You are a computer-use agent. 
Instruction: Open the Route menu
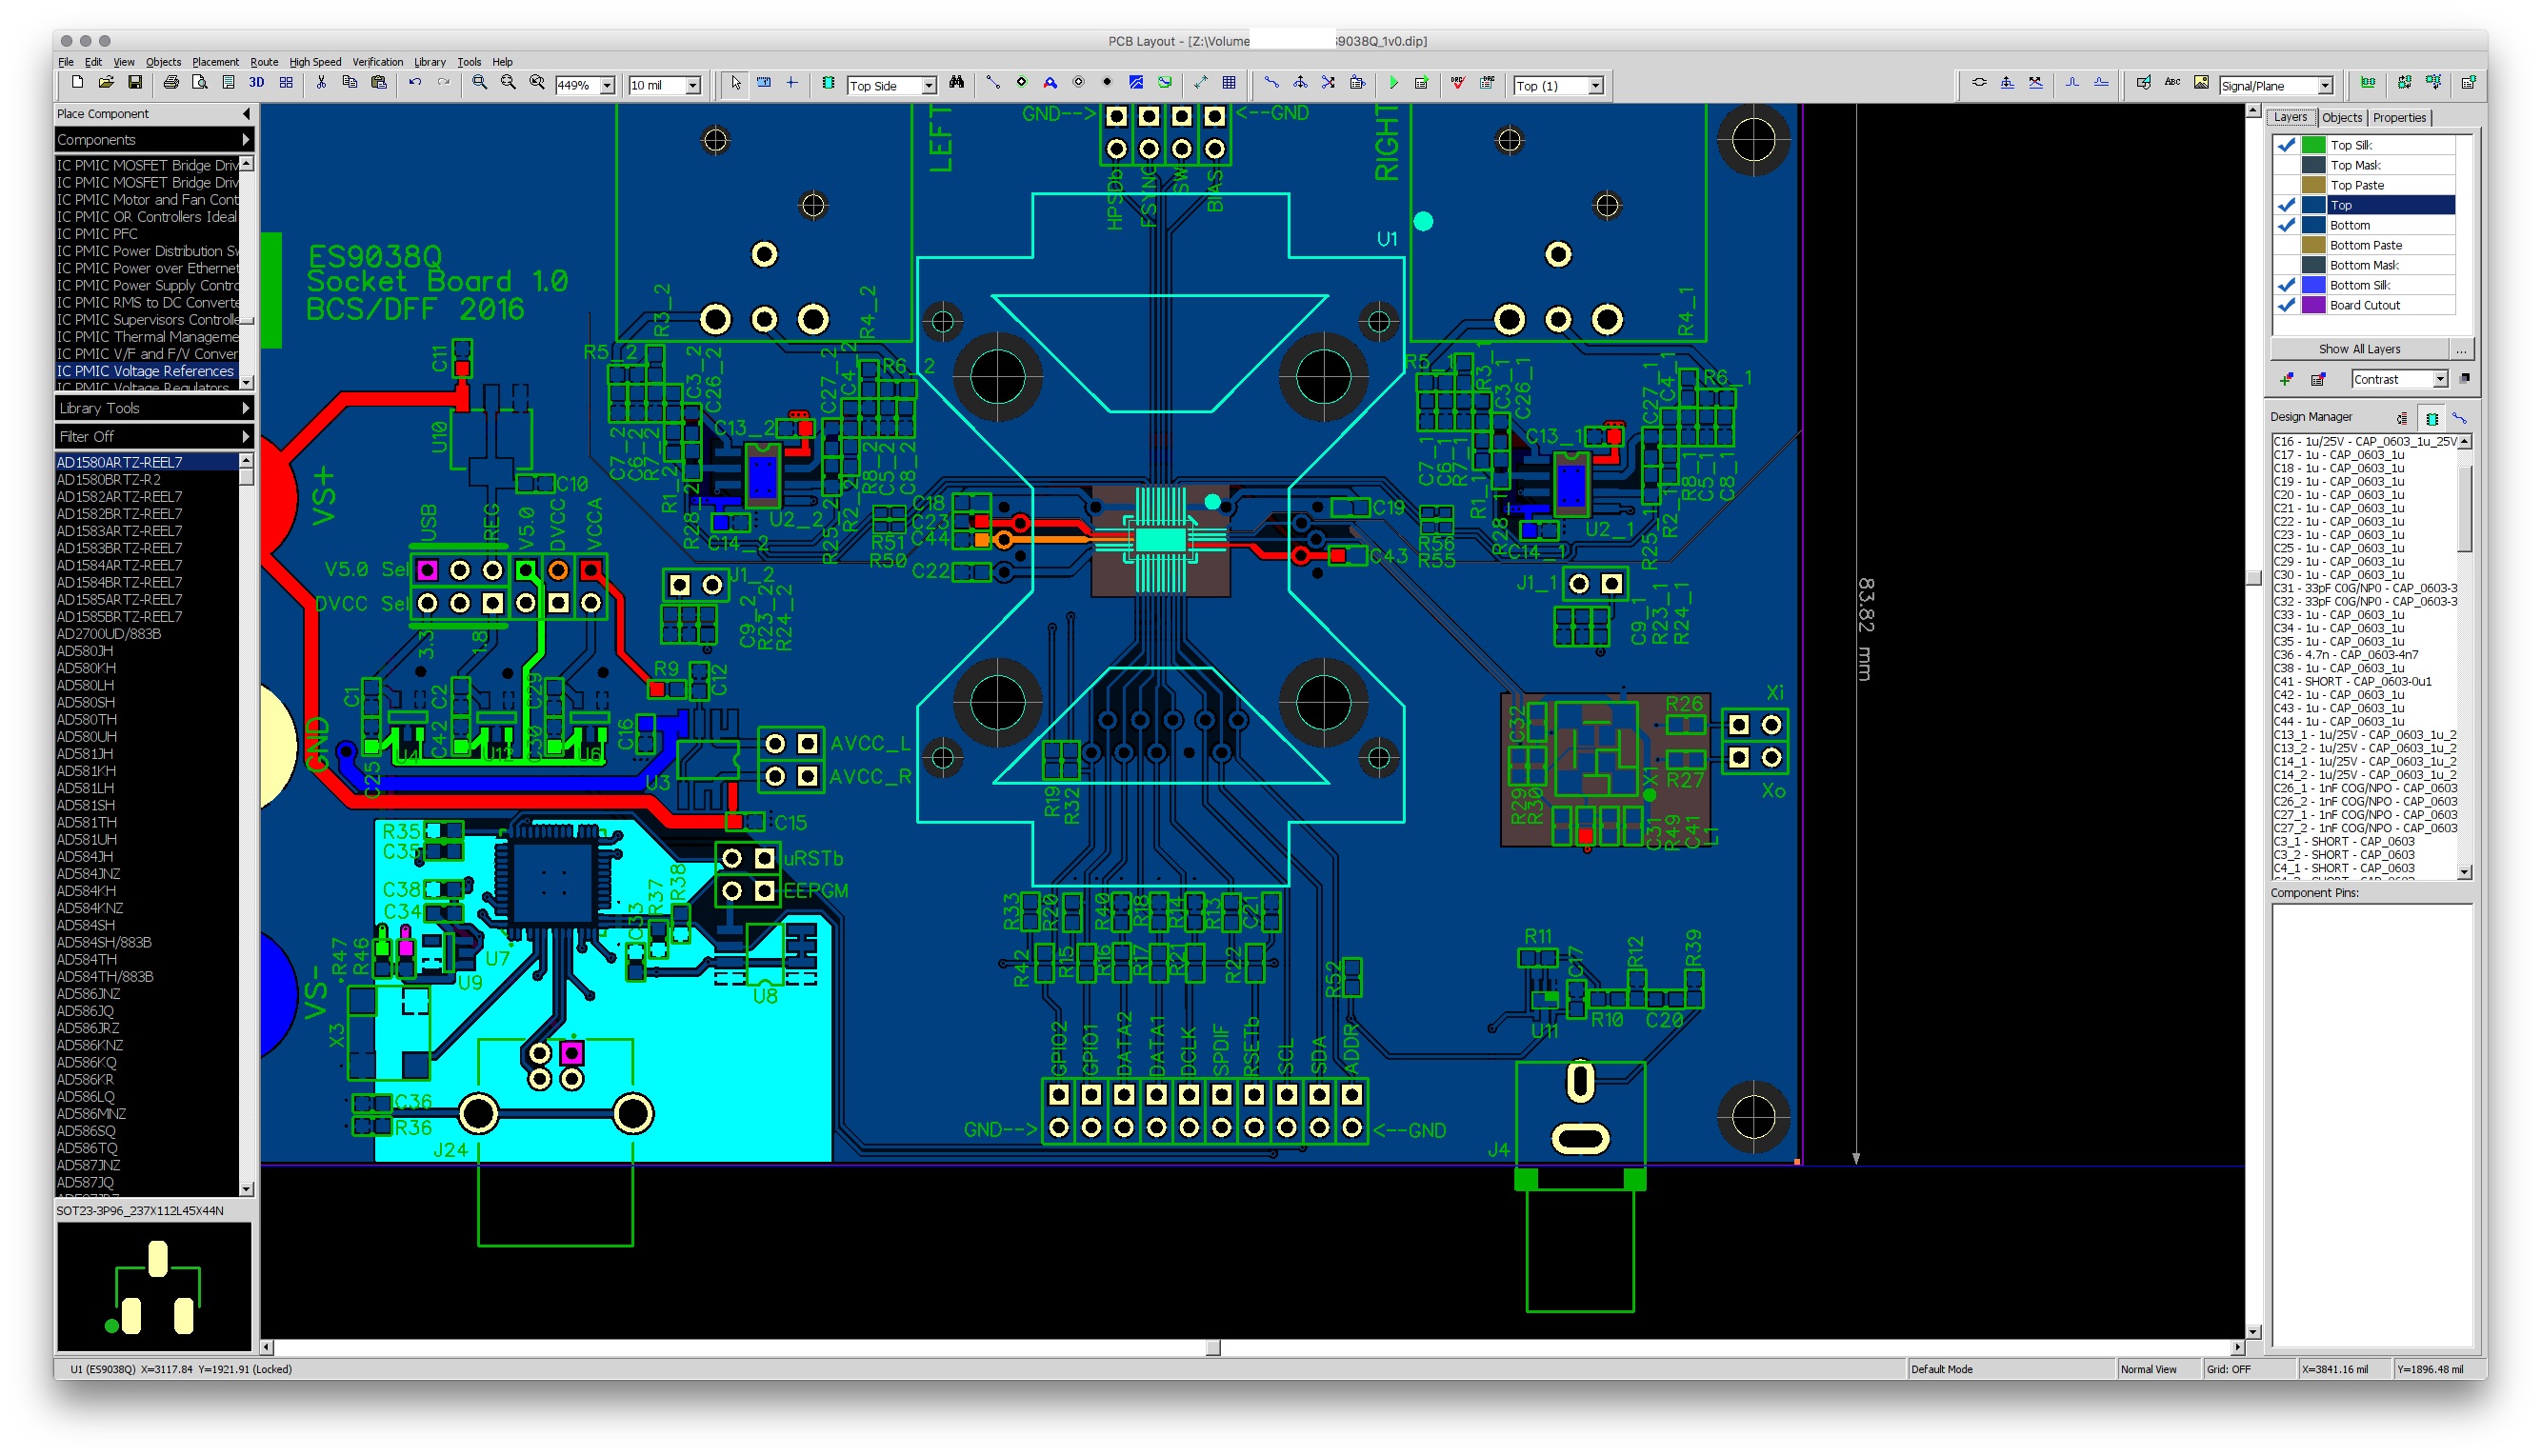coord(264,62)
